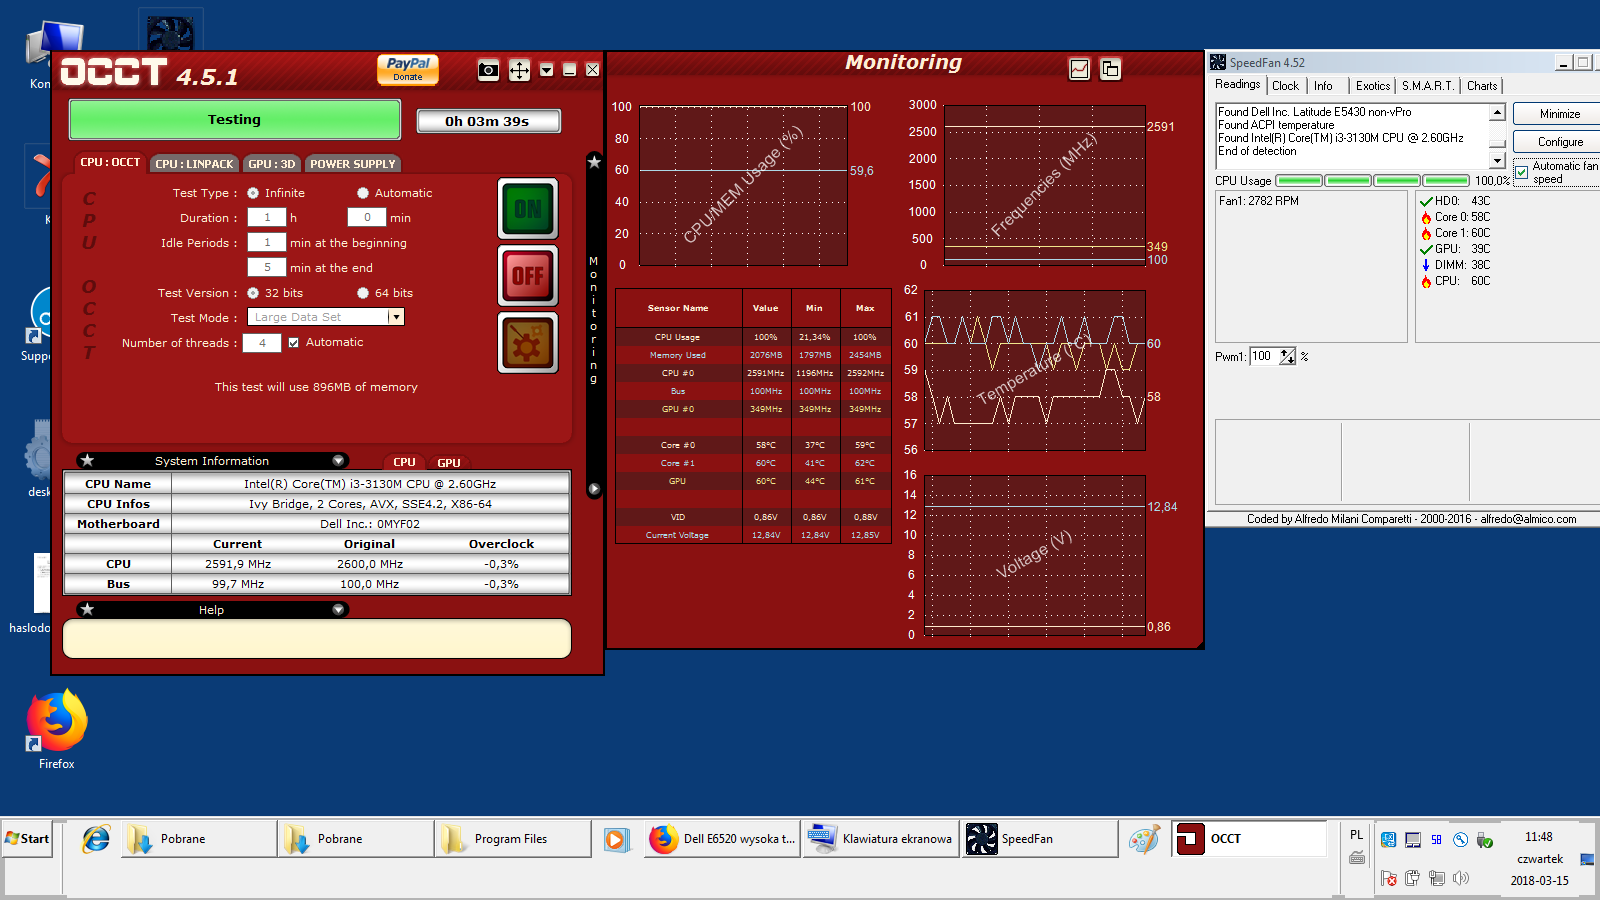Image resolution: width=1600 pixels, height=900 pixels.
Task: Take a screenshot with OCCT camera icon
Action: coord(488,70)
